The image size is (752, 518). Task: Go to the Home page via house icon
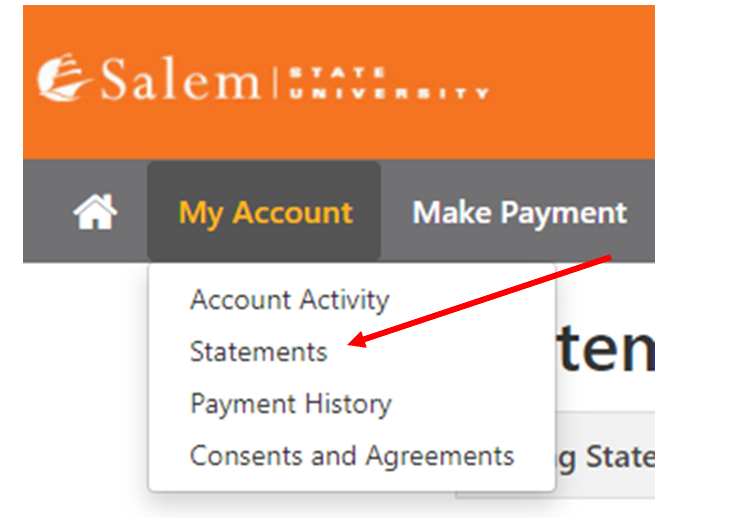[95, 212]
